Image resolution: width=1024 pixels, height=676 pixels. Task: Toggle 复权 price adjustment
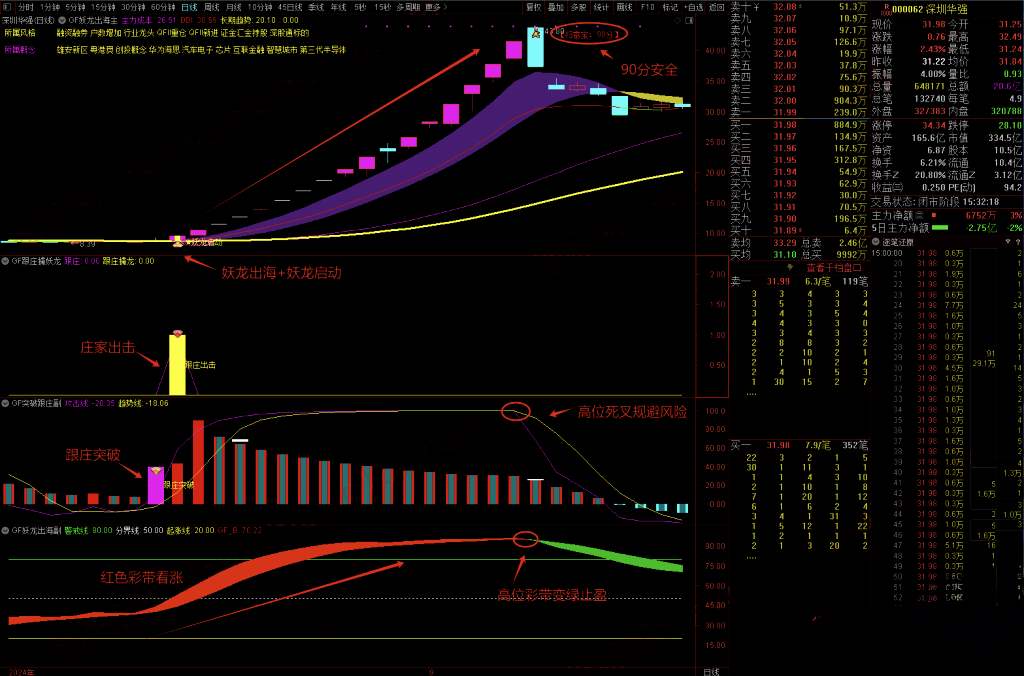(x=534, y=6)
